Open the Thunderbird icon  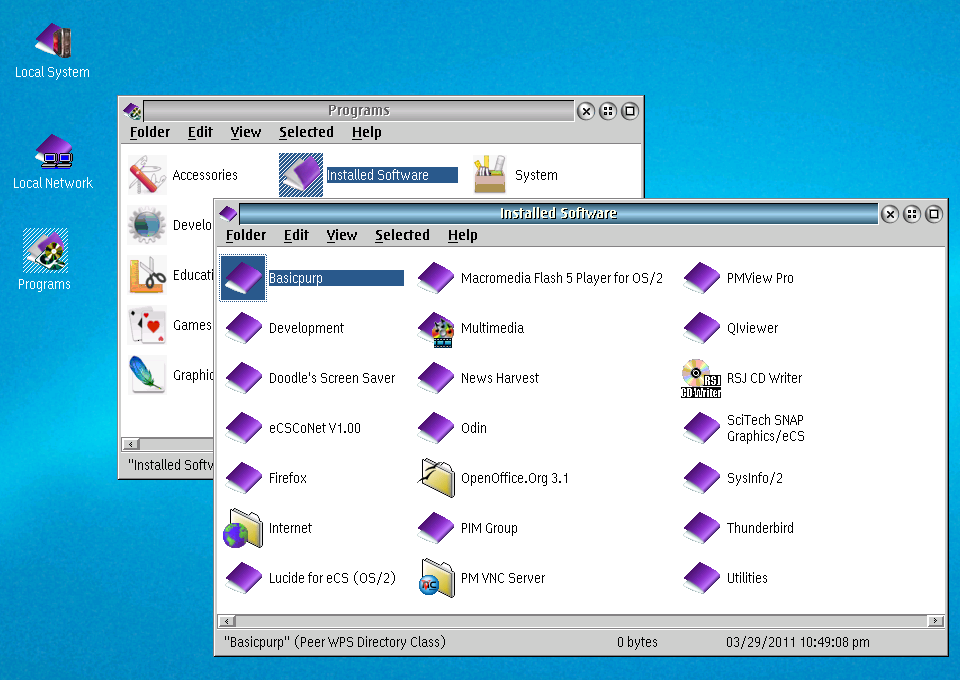click(x=701, y=528)
